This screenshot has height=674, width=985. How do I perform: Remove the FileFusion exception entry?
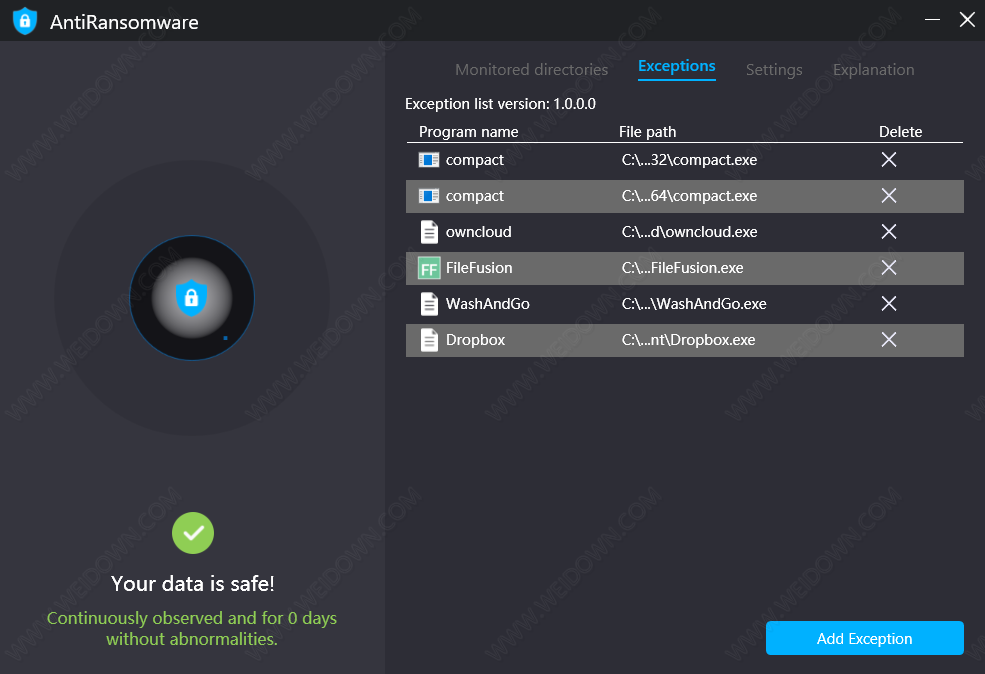tap(888, 268)
